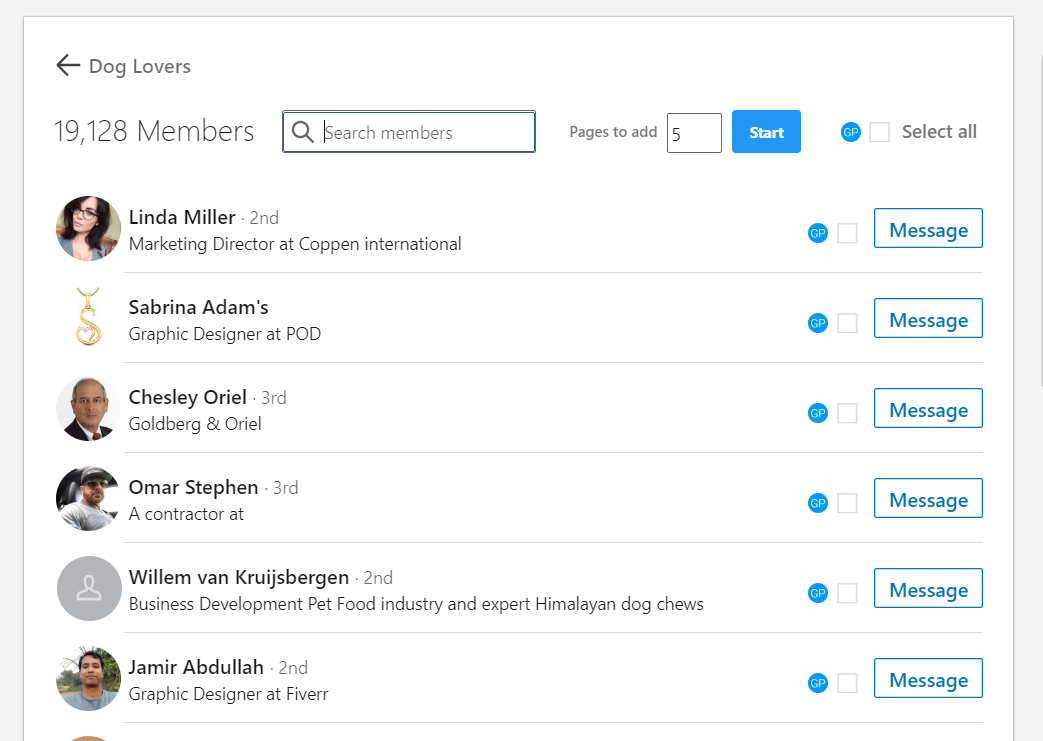The height and width of the screenshot is (741, 1043).
Task: Click the GP icon in Willem van Kruijsbergen's row
Action: click(x=818, y=593)
